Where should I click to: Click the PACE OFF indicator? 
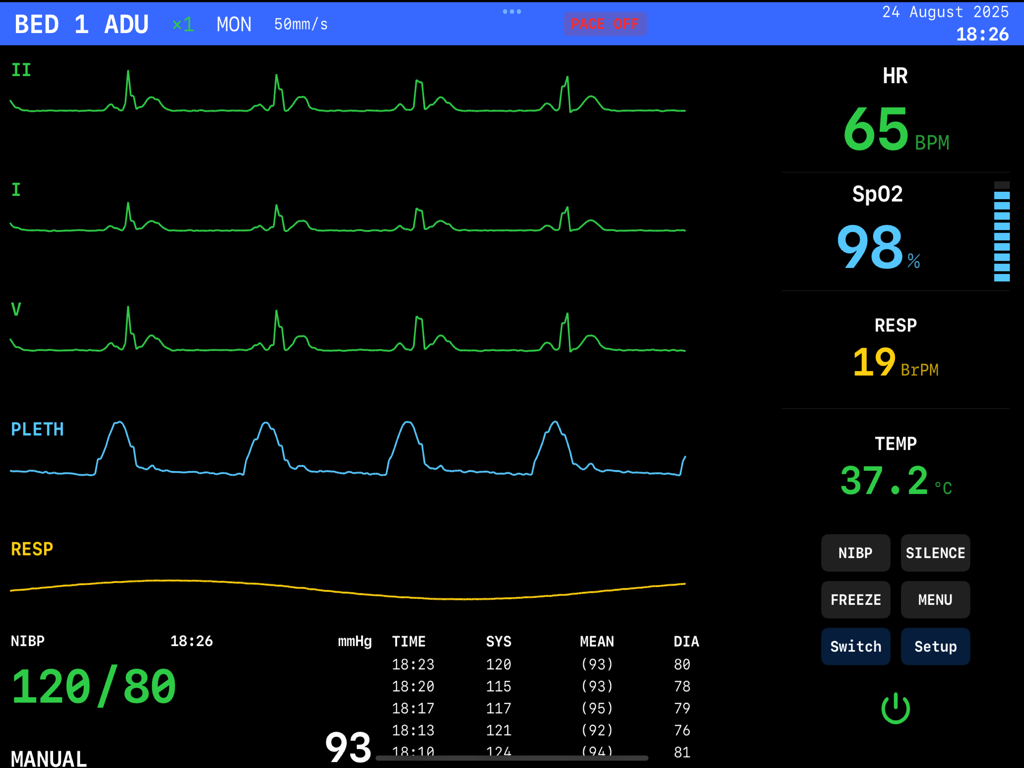pos(605,24)
